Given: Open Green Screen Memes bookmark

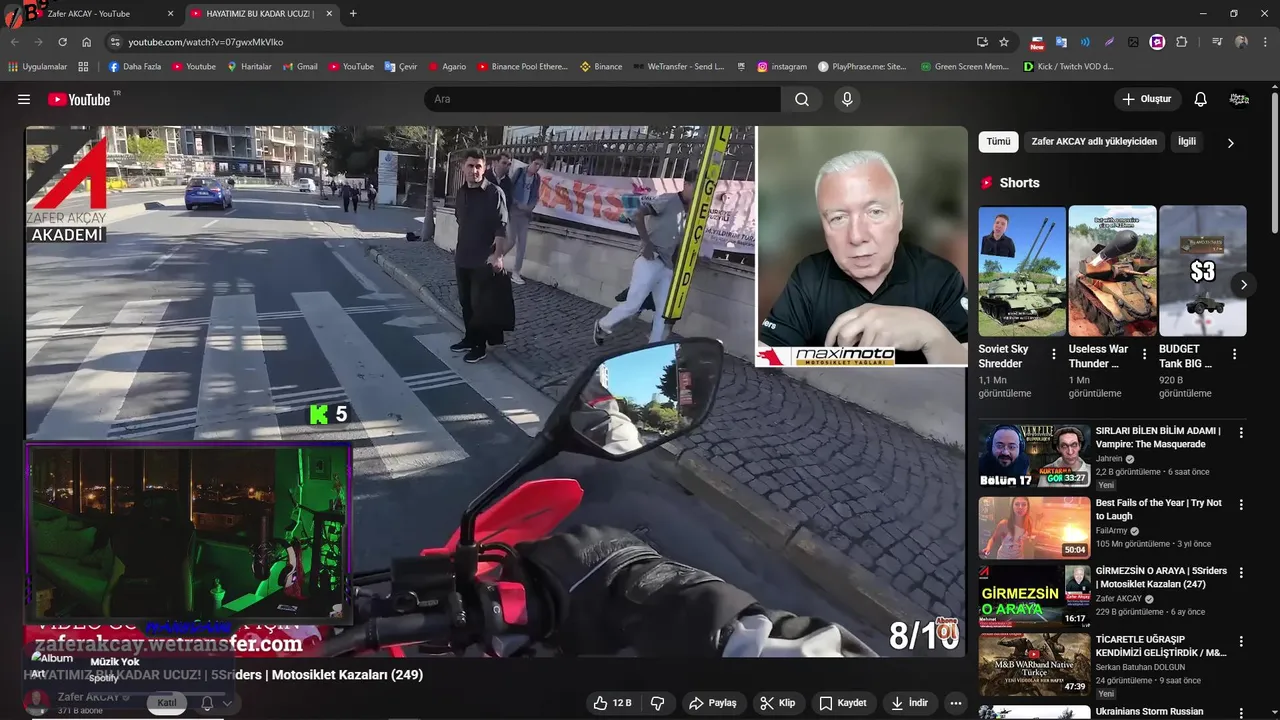Looking at the screenshot, I should point(964,67).
